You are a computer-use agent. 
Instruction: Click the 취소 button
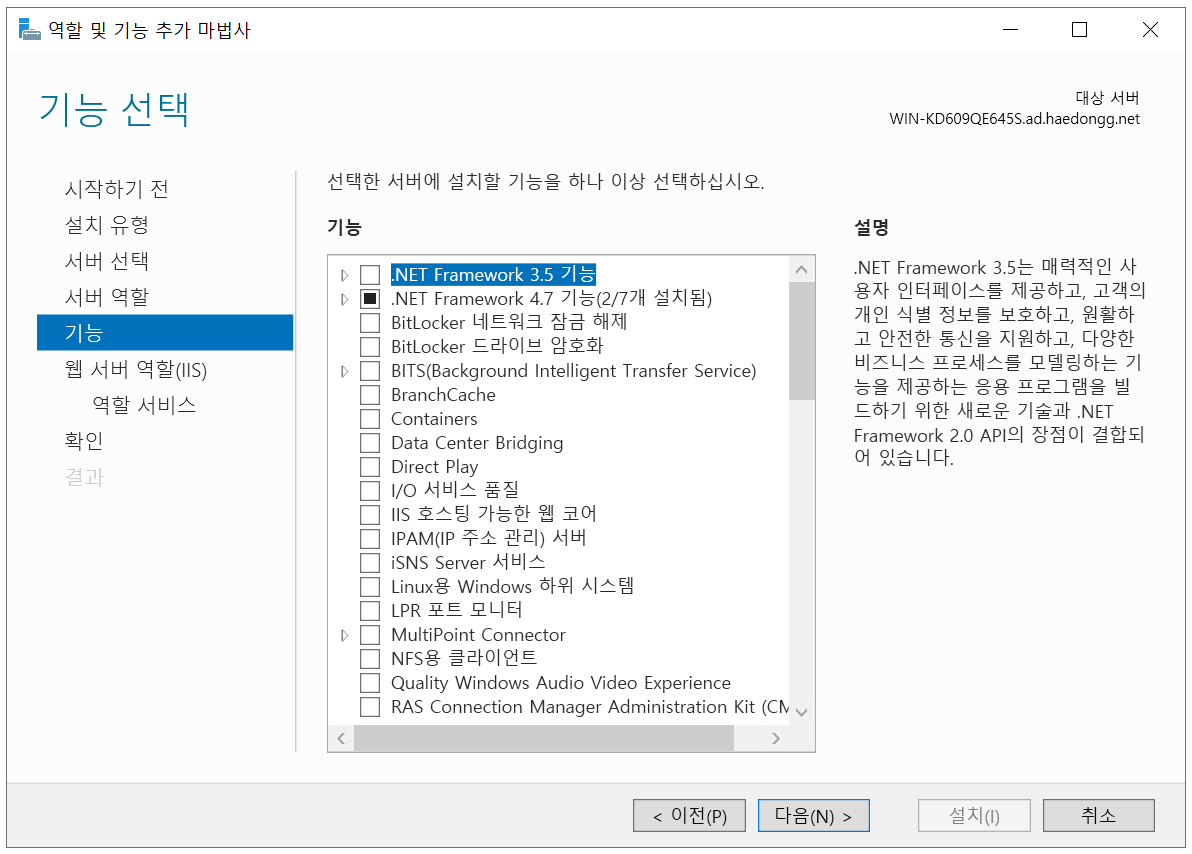1098,816
